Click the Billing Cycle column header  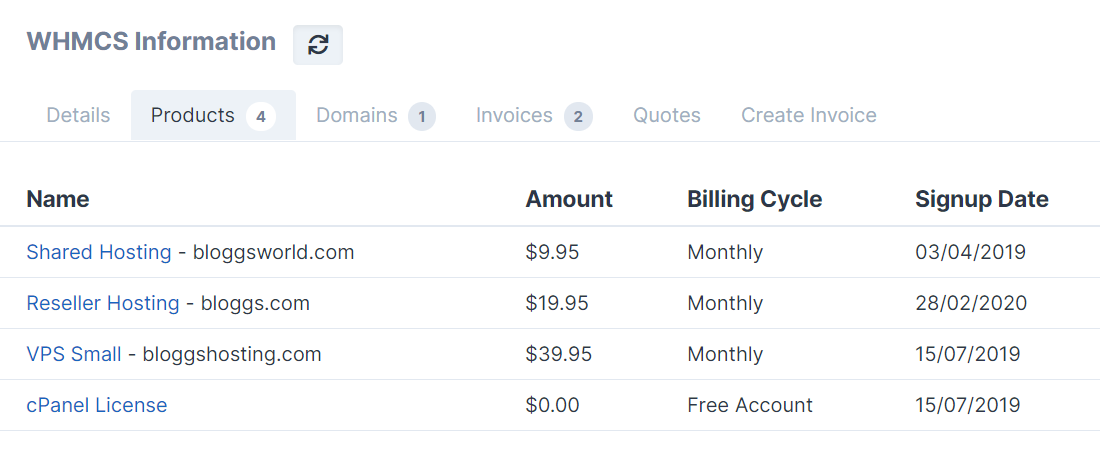755,199
